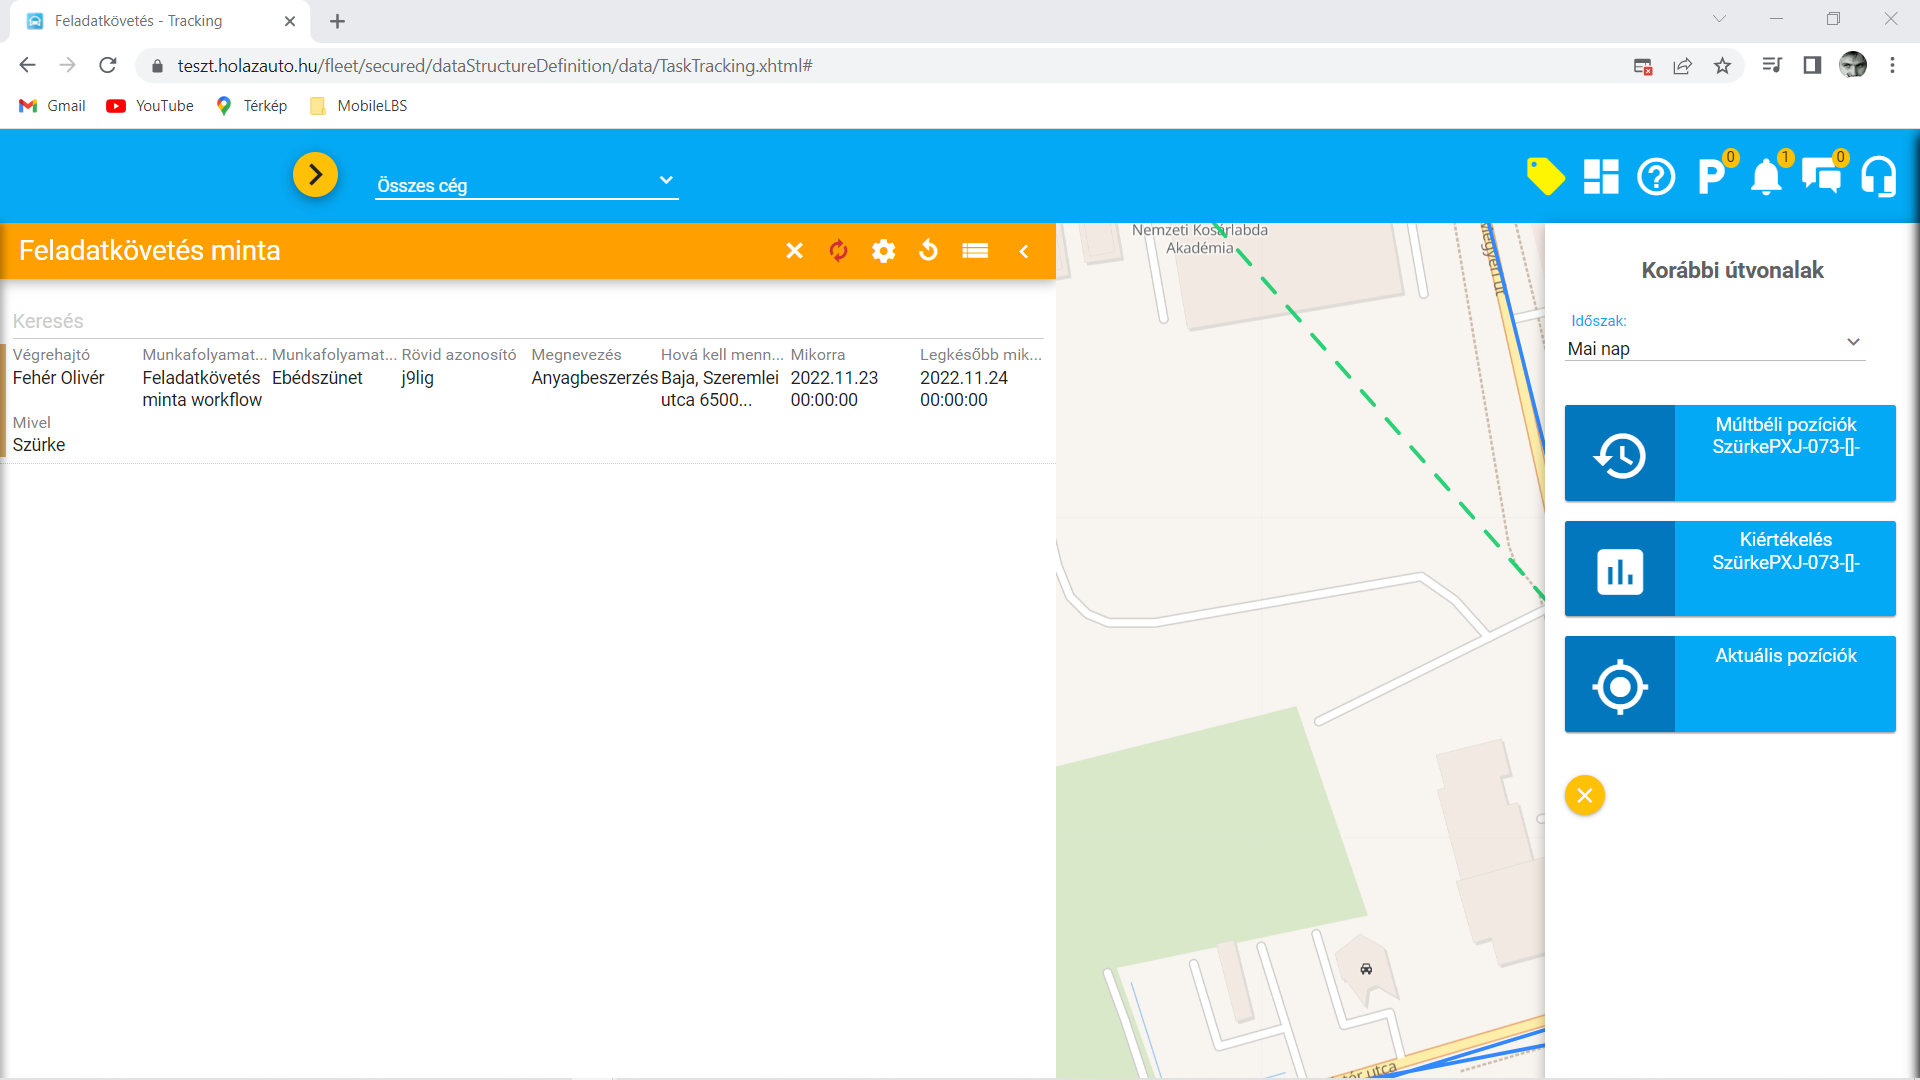1920x1080 pixels.
Task: Click the undo reset arrow icon
Action: [x=928, y=251]
